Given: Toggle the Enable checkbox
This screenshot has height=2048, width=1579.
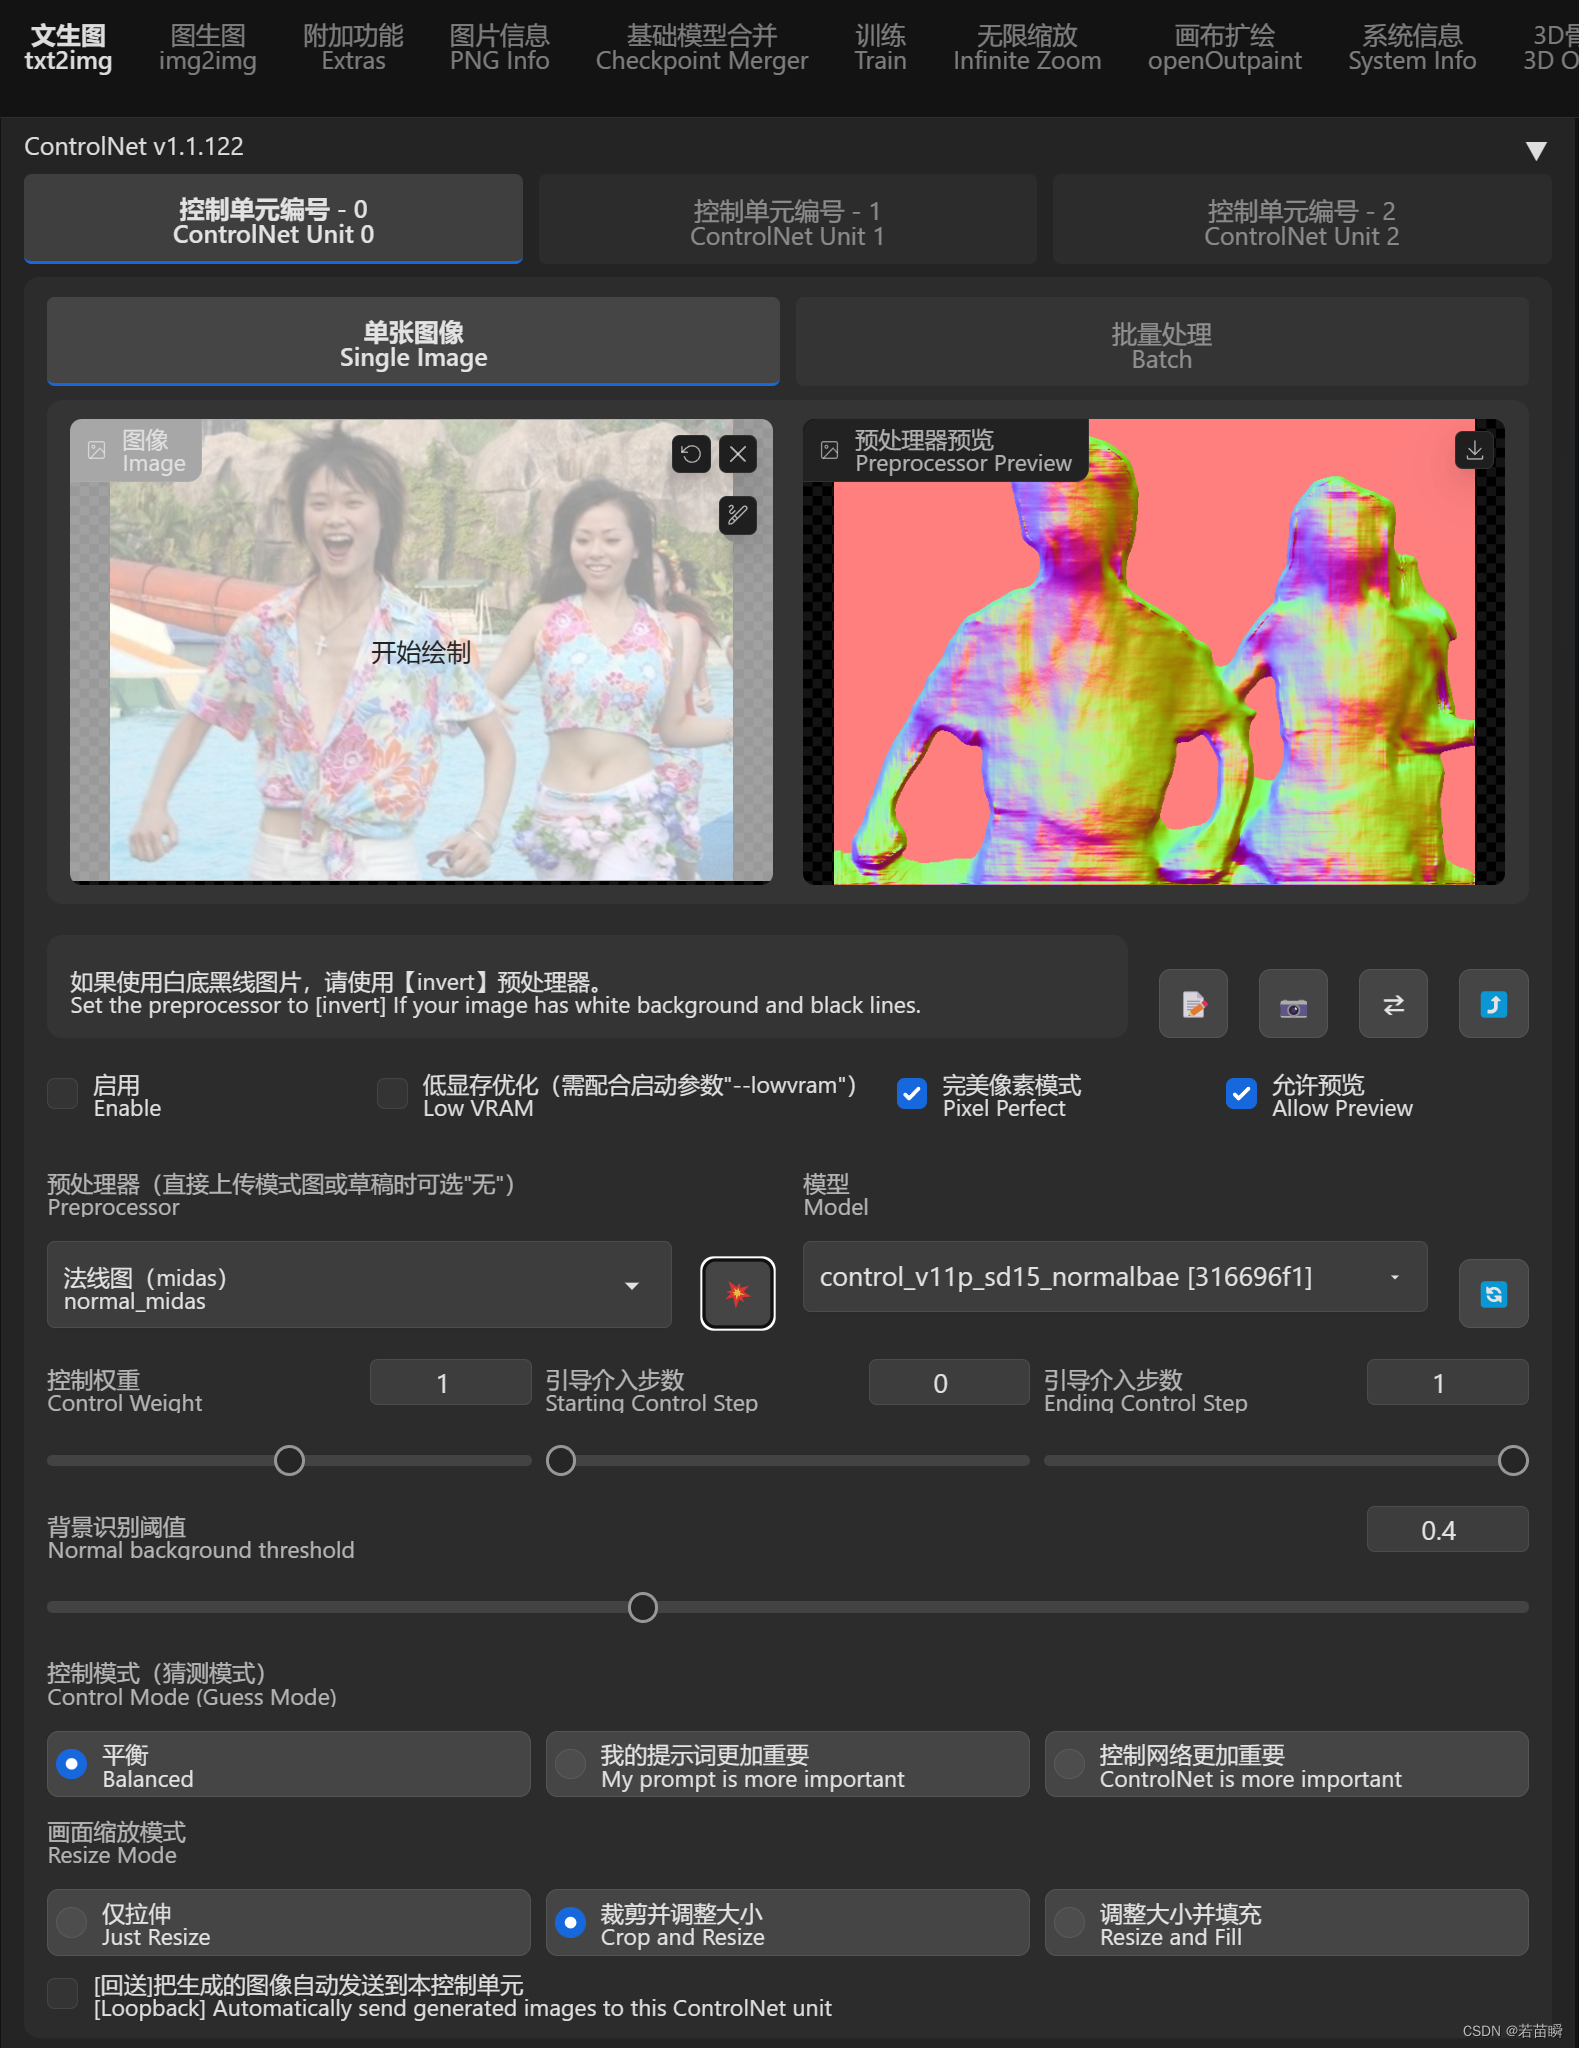Looking at the screenshot, I should click(x=63, y=1094).
